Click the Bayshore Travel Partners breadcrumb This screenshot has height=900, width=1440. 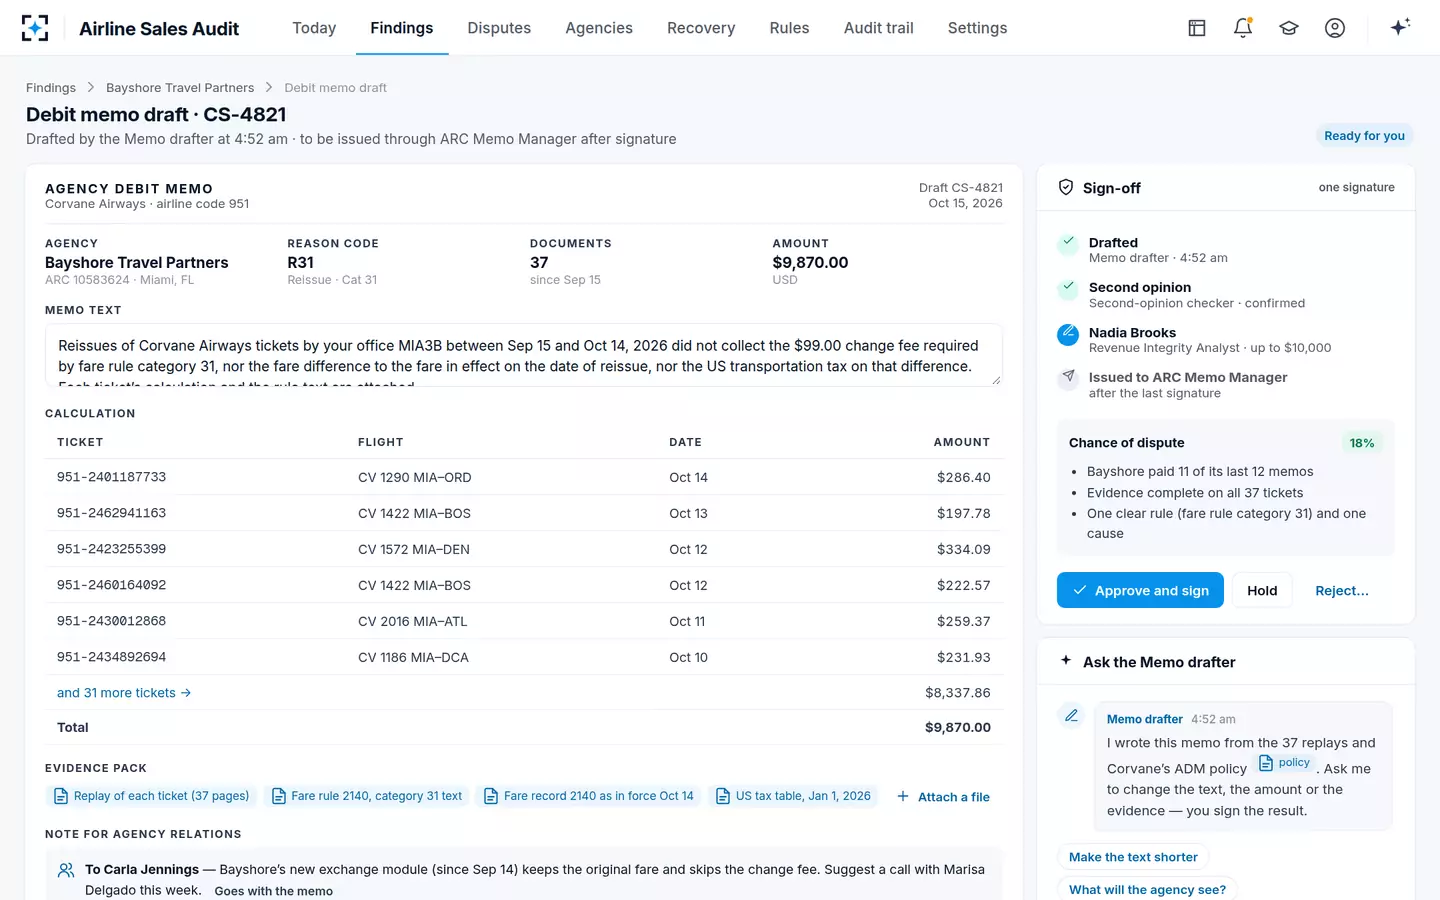(180, 88)
